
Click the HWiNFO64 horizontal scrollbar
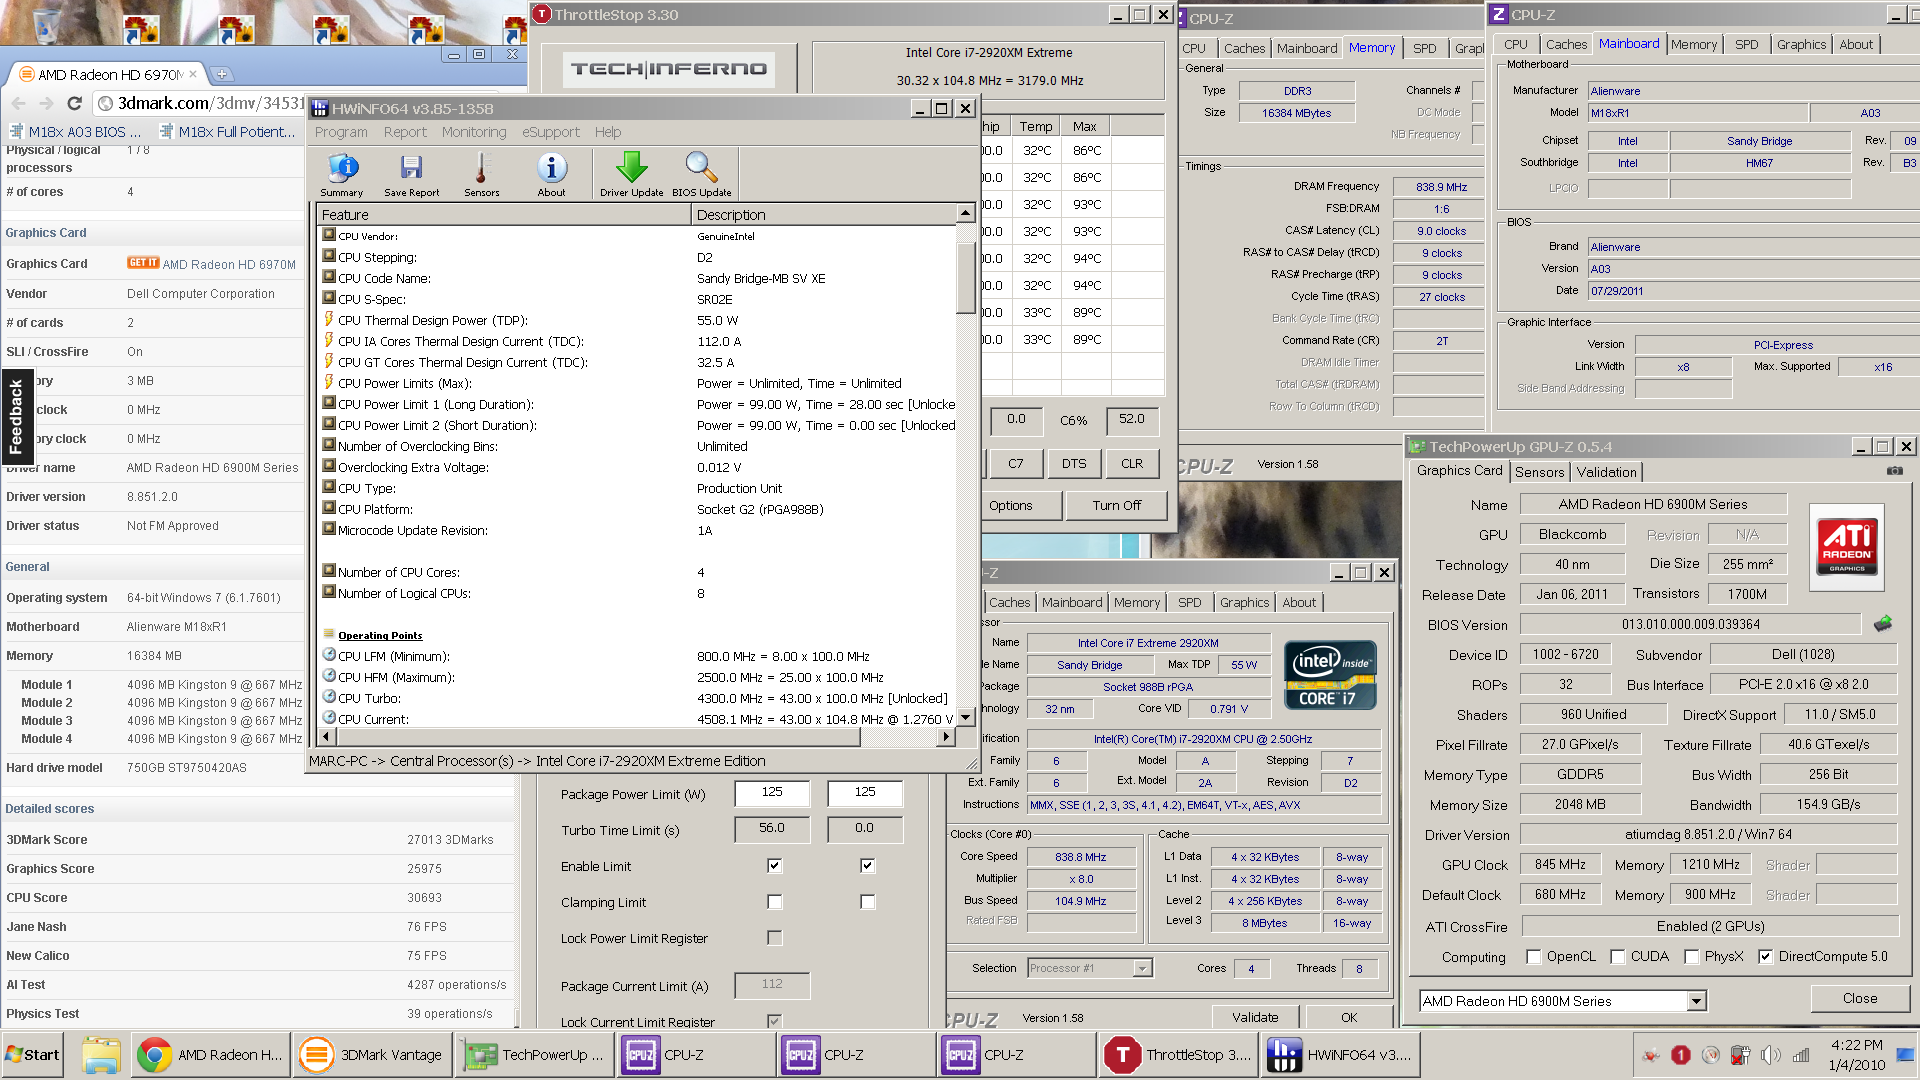coord(599,737)
